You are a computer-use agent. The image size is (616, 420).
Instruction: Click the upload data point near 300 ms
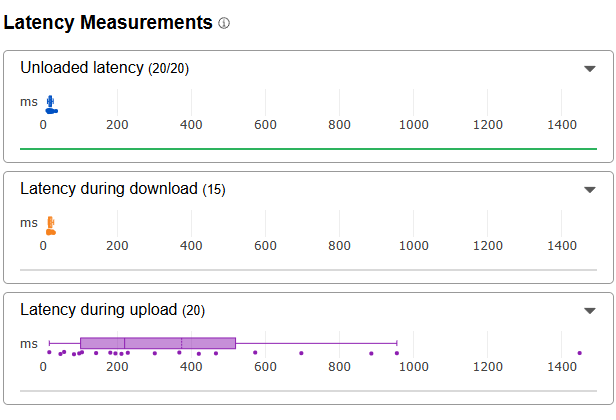[x=155, y=353]
